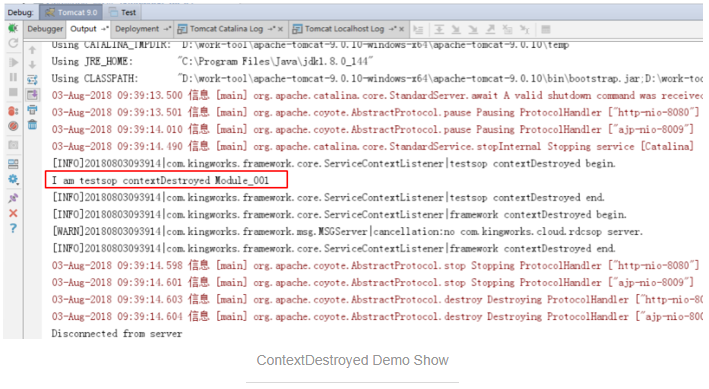Click the Deployment tab pin arrow
The image size is (709, 389).
pos(167,29)
